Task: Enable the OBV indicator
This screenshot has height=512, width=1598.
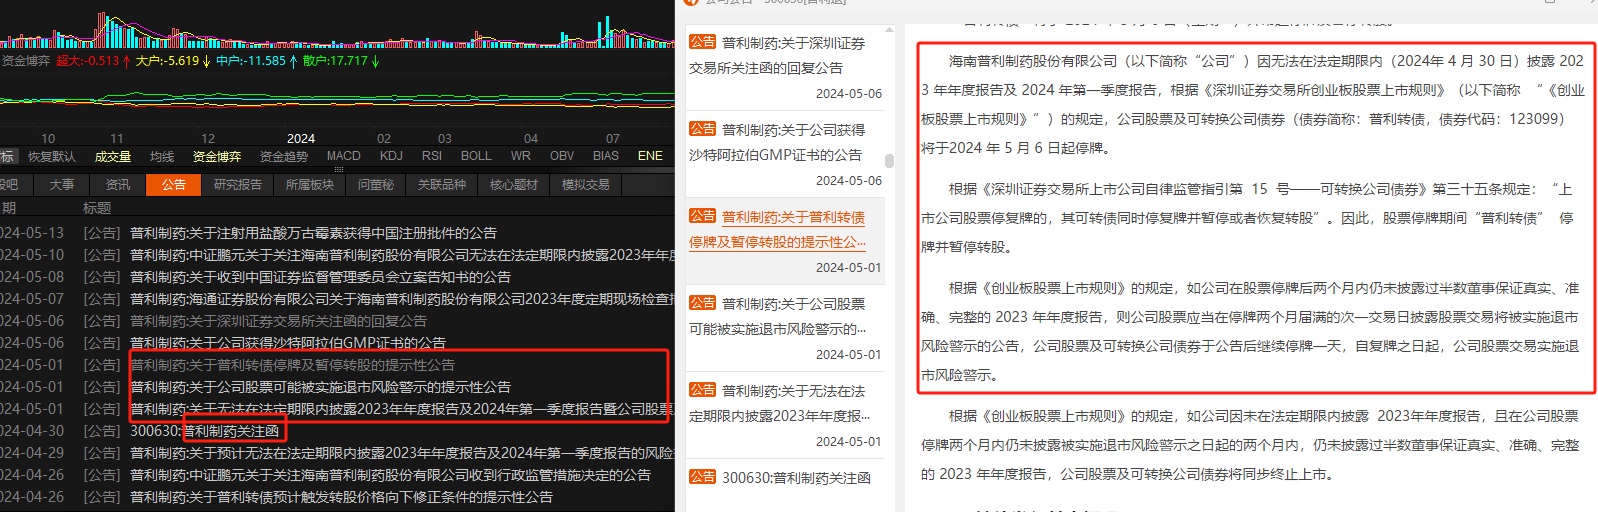Action: (x=562, y=156)
